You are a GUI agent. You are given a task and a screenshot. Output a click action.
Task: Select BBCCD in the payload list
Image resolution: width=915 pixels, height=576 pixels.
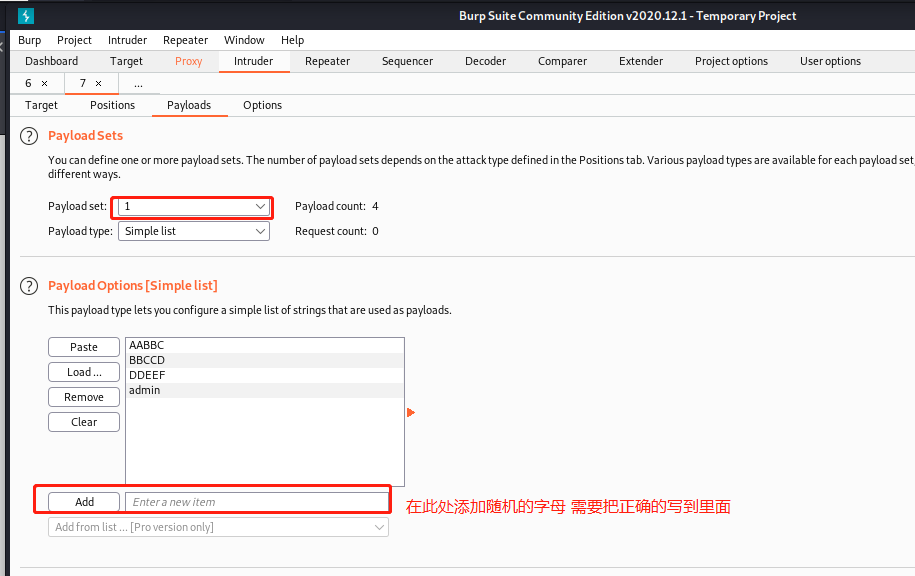[x=265, y=360]
